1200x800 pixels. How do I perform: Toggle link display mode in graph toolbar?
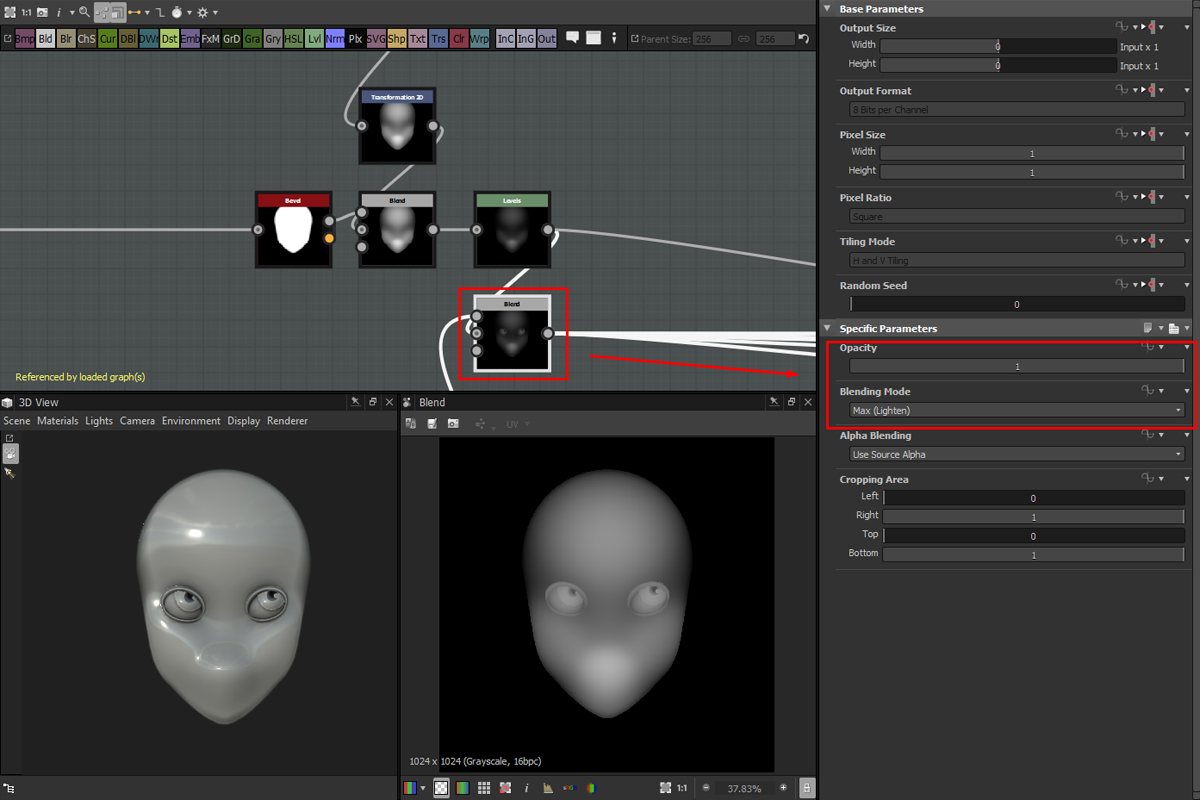[x=136, y=12]
